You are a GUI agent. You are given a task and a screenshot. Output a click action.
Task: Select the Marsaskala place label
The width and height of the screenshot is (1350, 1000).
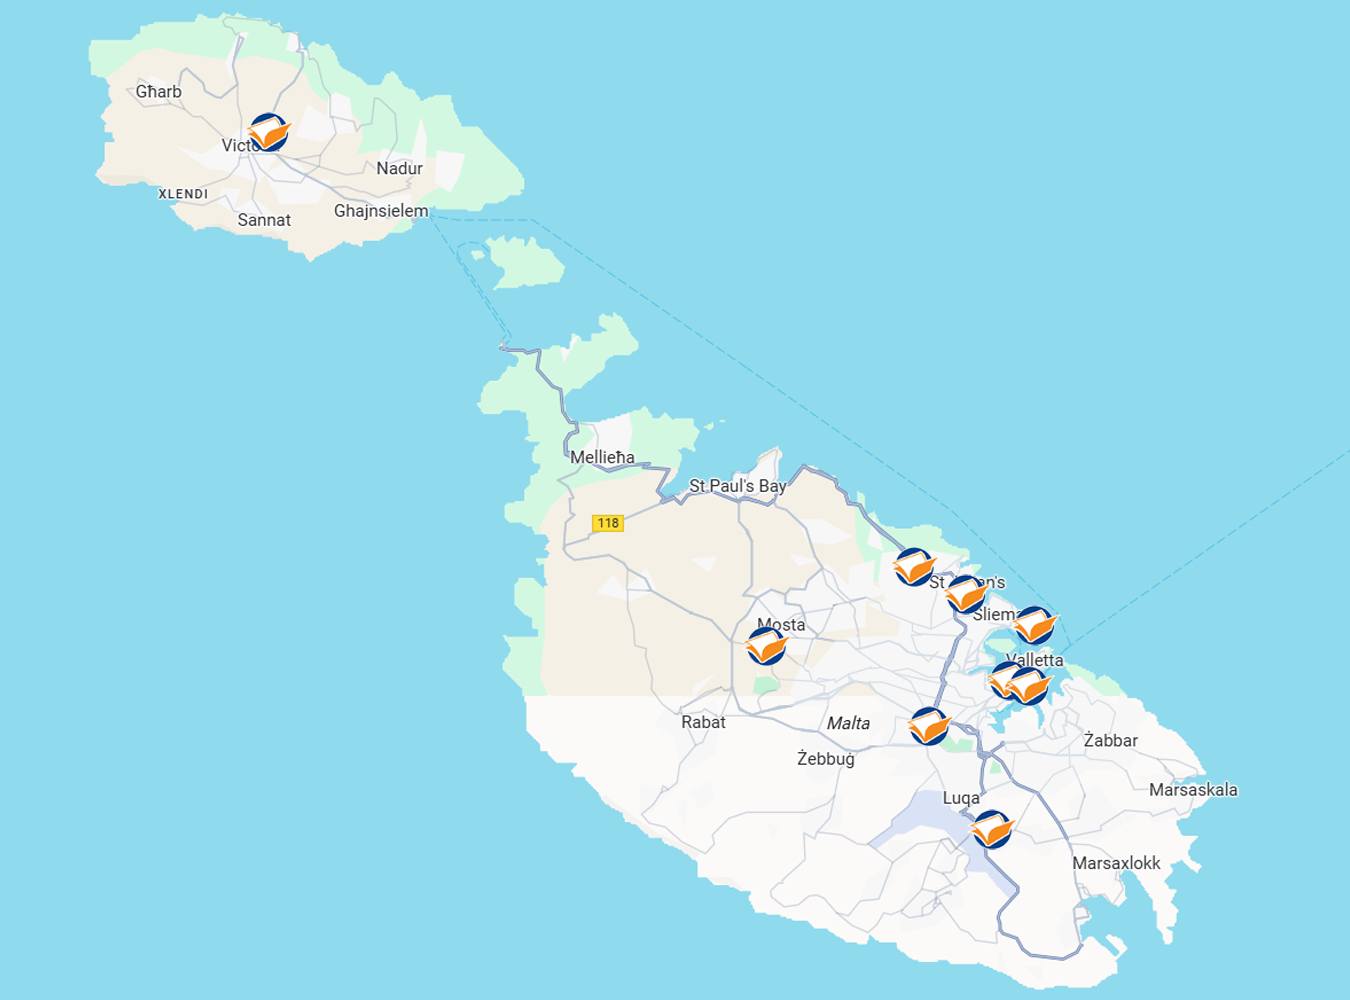coord(1193,790)
